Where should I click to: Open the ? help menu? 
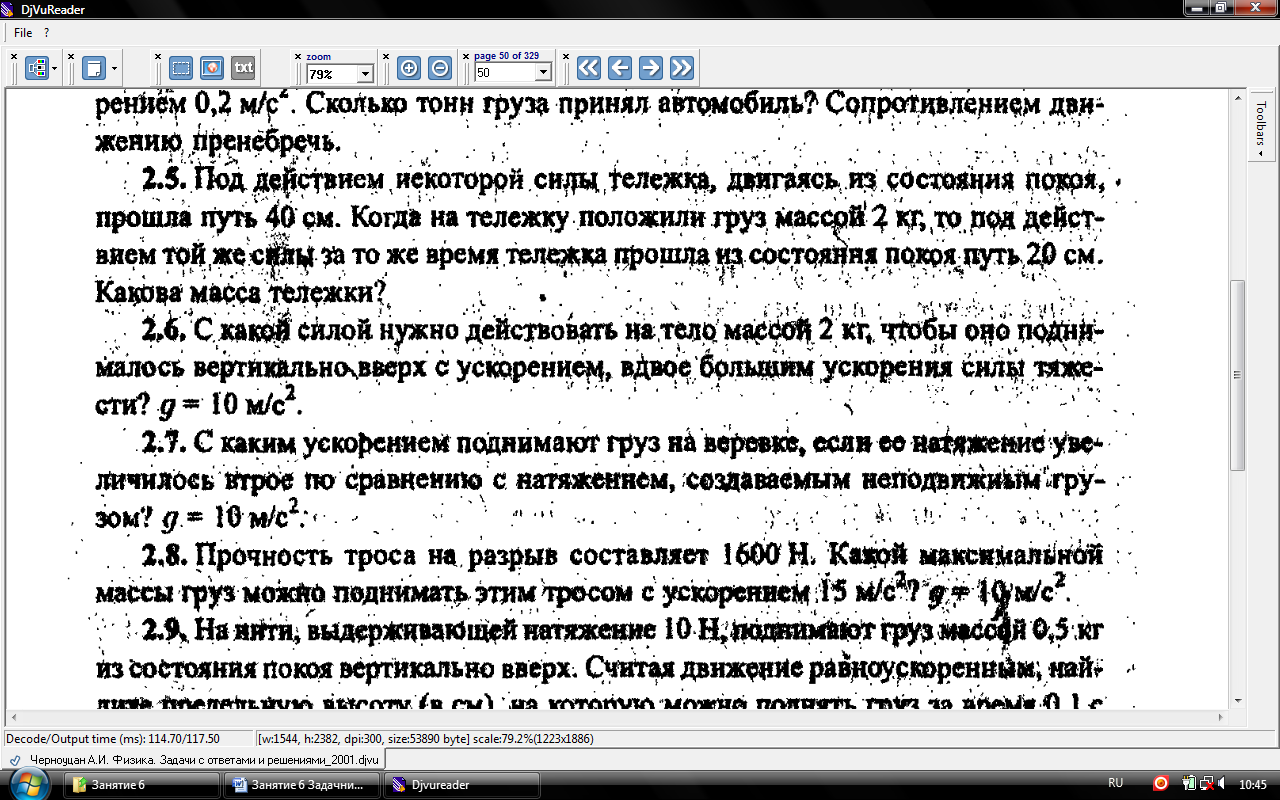coord(46,33)
